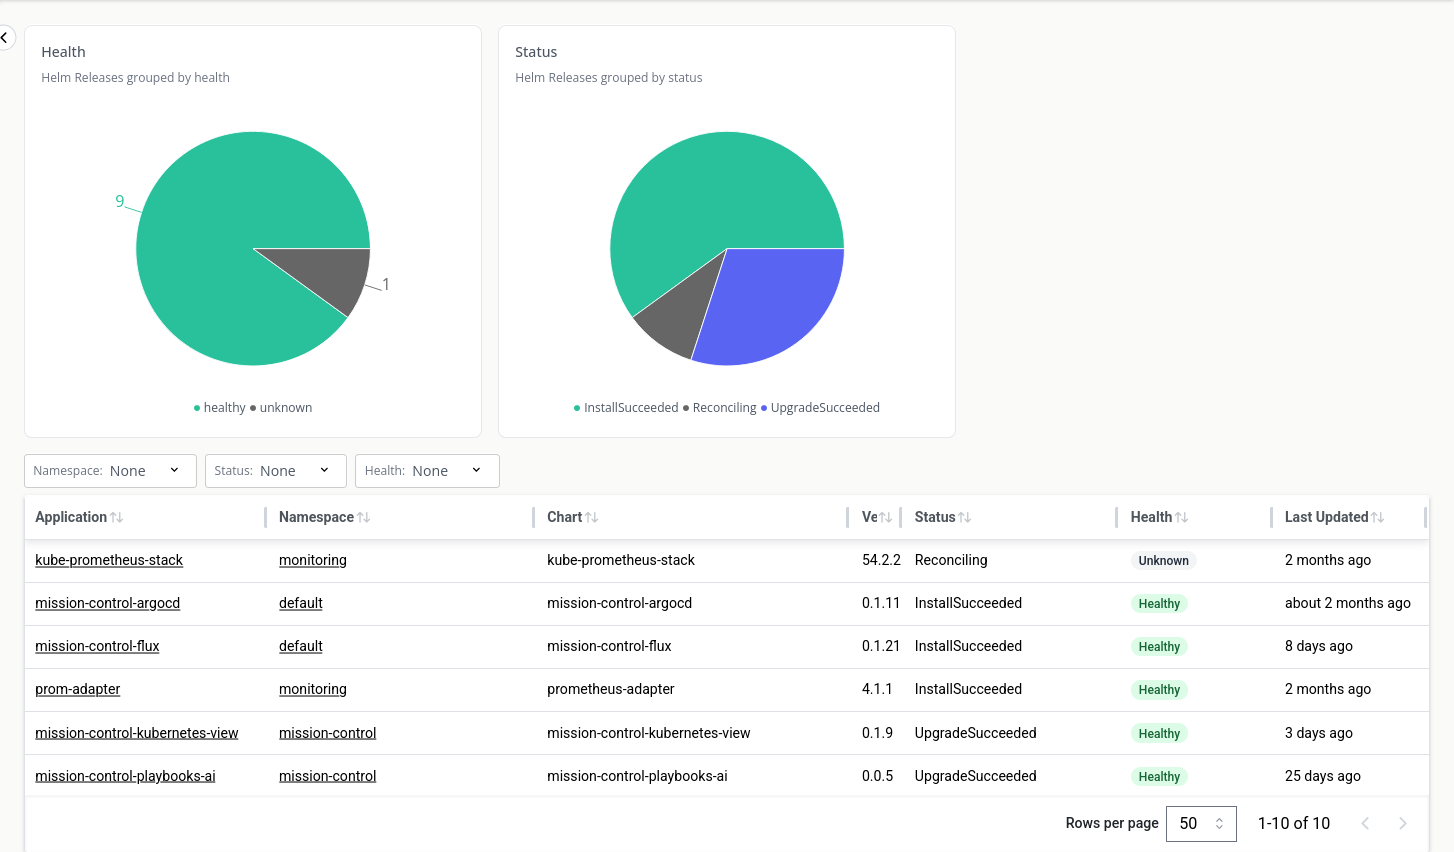
Task: Go to next page arrow
Action: pos(1403,823)
